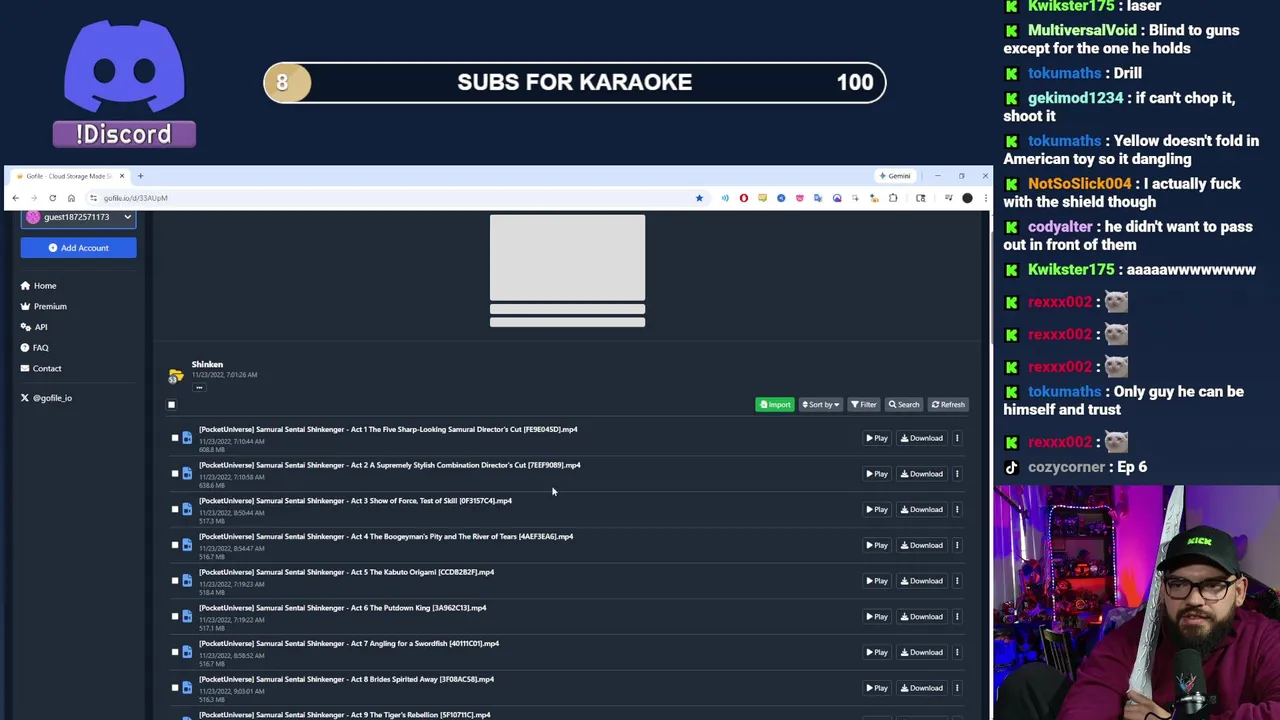Play the Act 6 Putdown King video
This screenshot has width=1280, height=720.
coord(877,616)
